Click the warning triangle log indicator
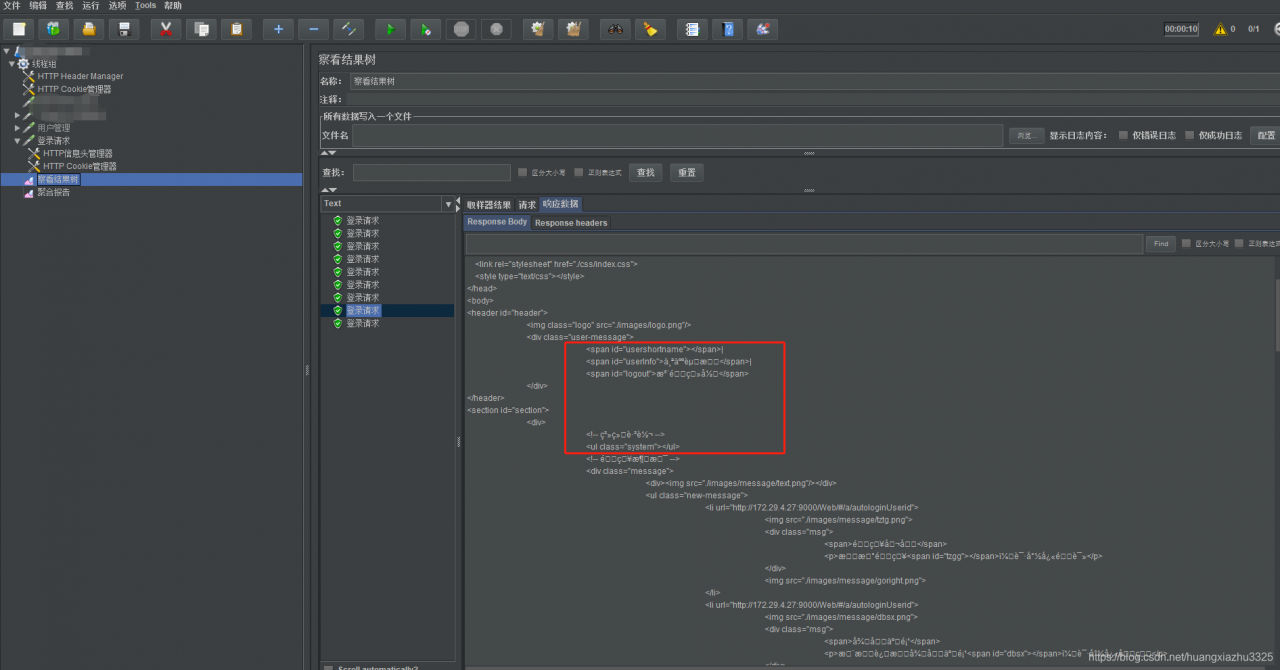1280x670 pixels. pos(1220,29)
